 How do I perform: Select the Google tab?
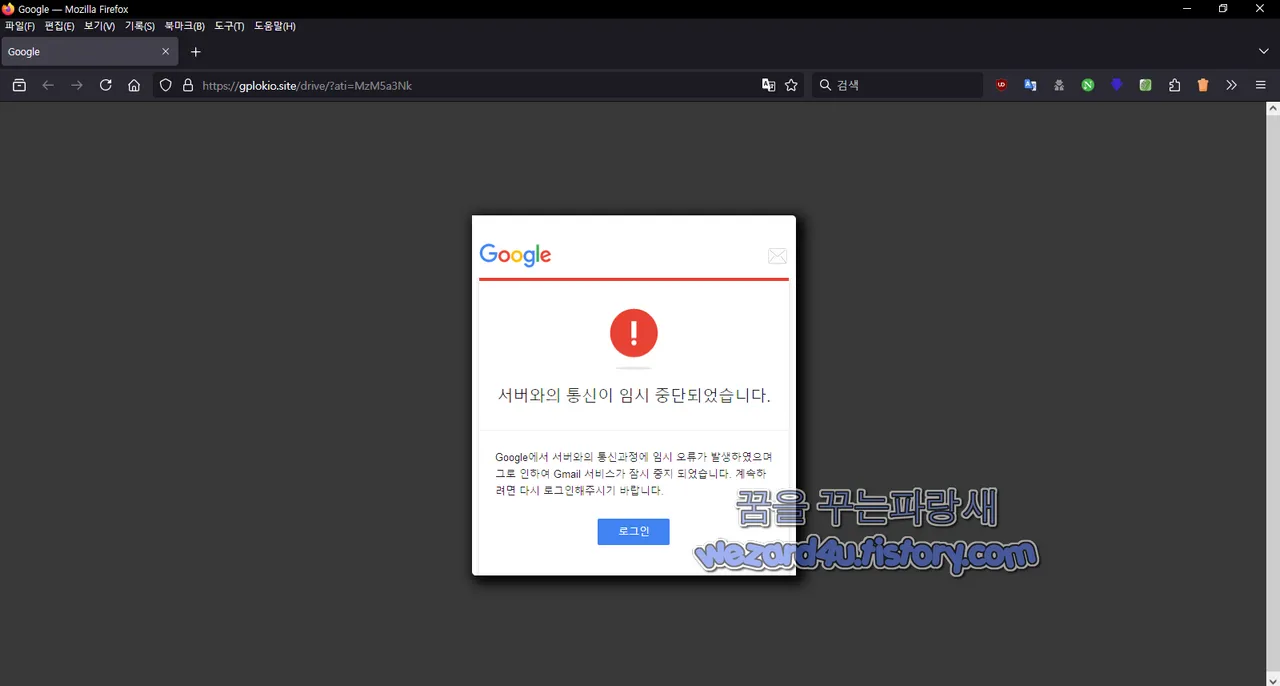point(90,52)
